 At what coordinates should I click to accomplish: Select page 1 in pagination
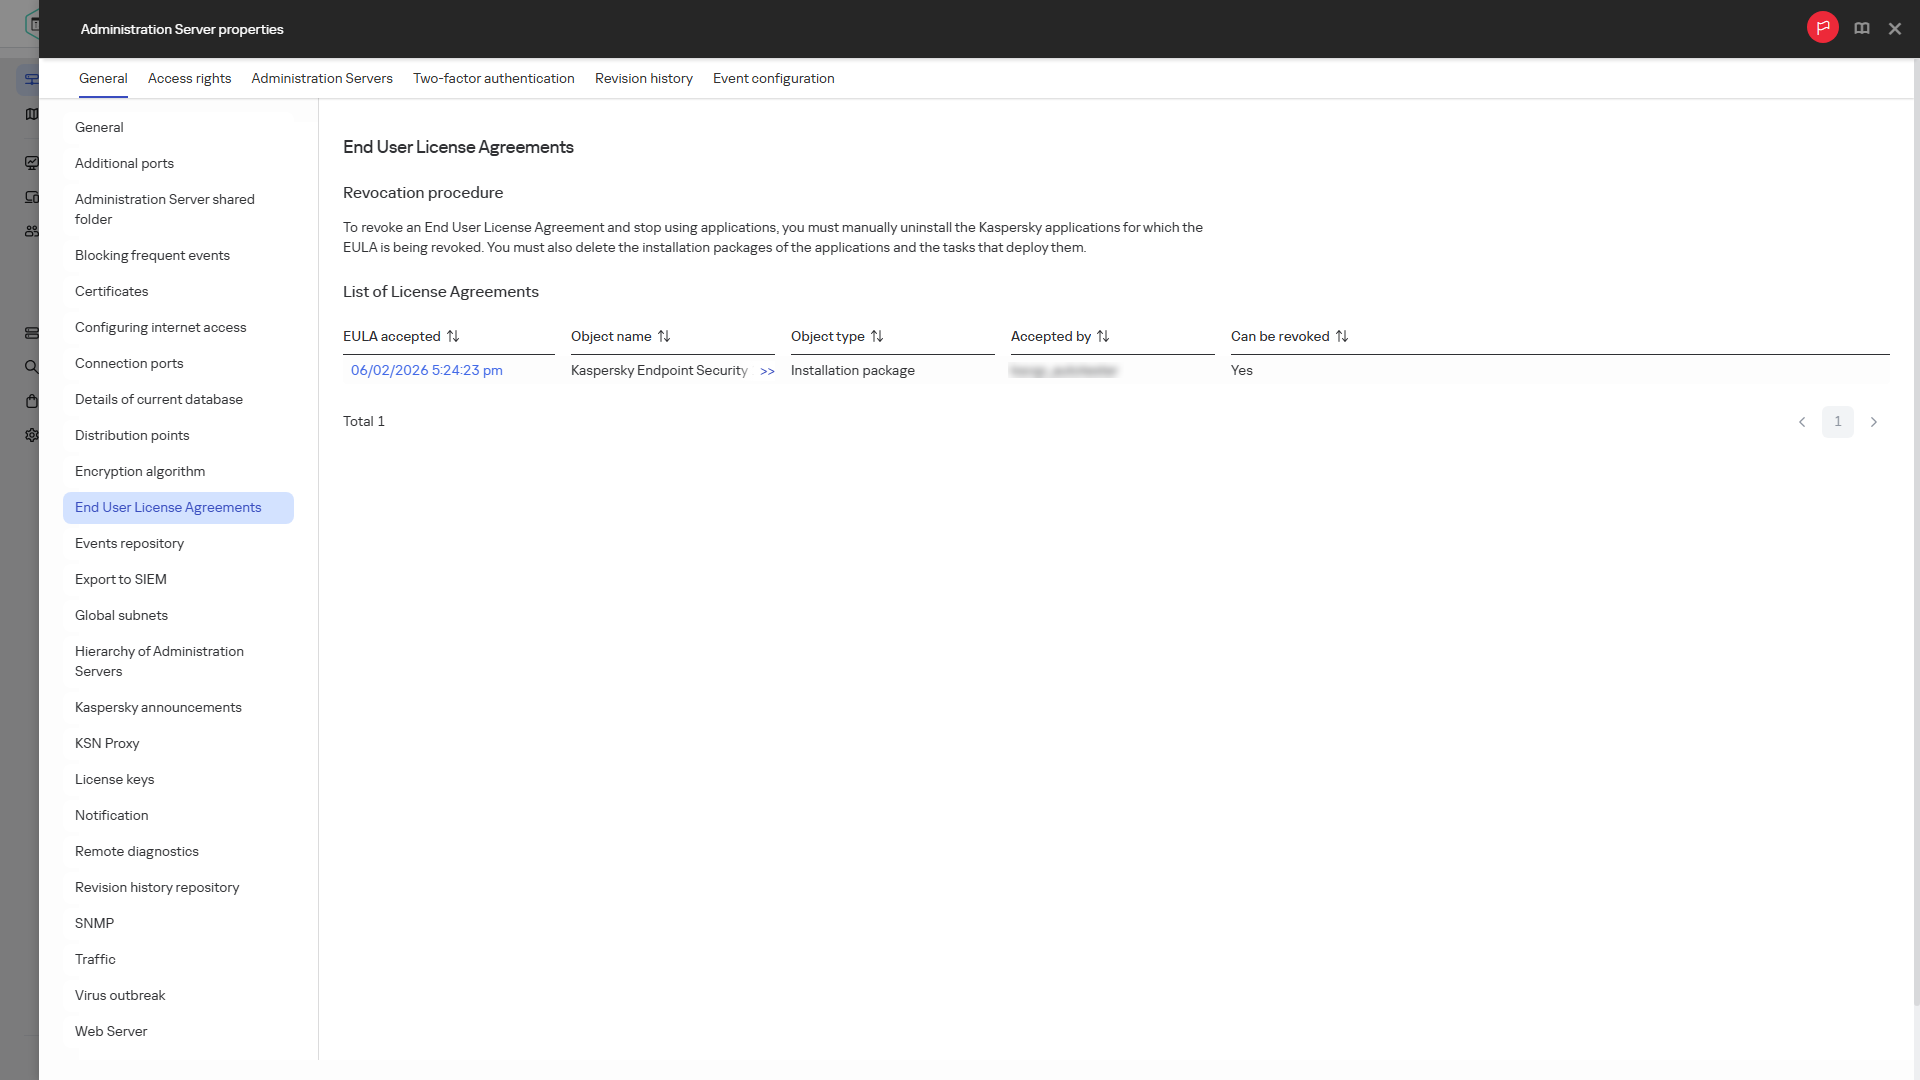pos(1838,422)
